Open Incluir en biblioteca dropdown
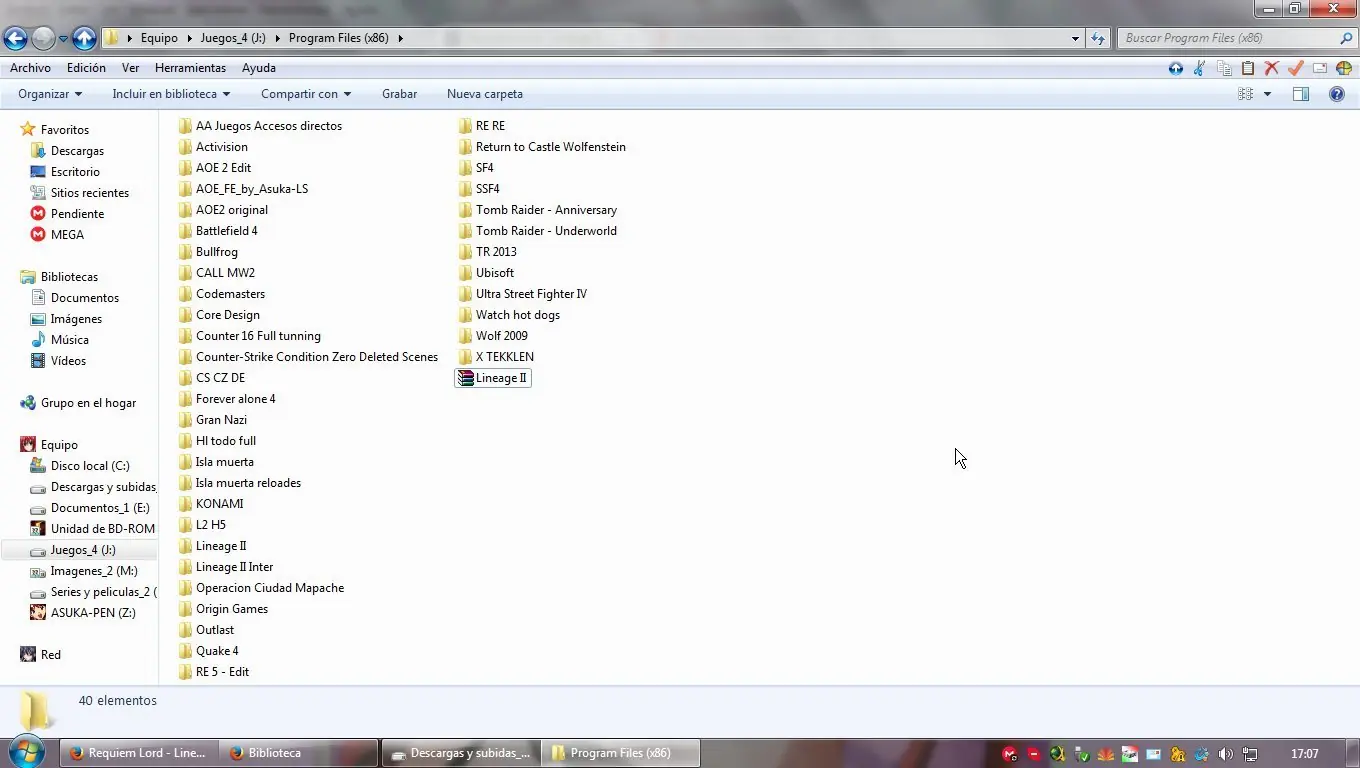The width and height of the screenshot is (1360, 768). (171, 94)
